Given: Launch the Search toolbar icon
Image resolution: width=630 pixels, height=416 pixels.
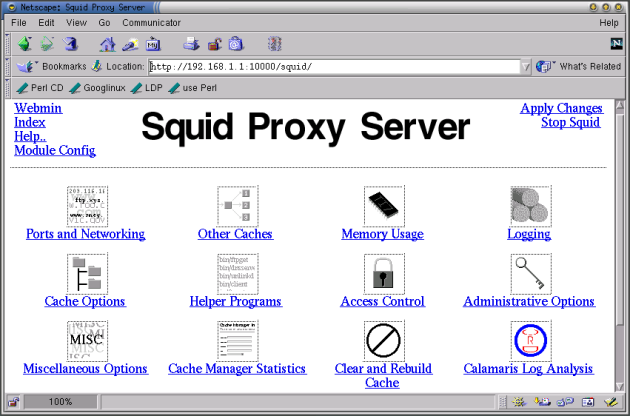Looking at the screenshot, I should pyautogui.click(x=130, y=44).
